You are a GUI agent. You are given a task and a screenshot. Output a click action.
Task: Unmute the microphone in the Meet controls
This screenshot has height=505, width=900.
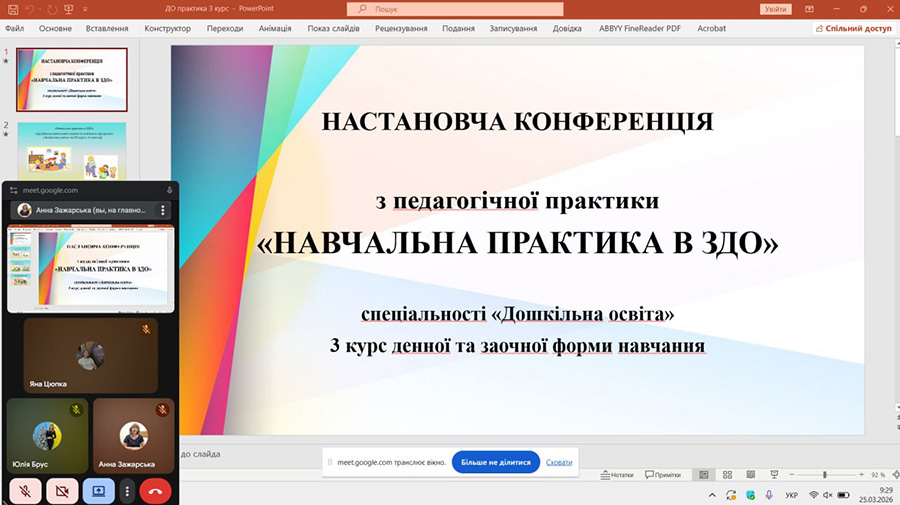coord(25,491)
